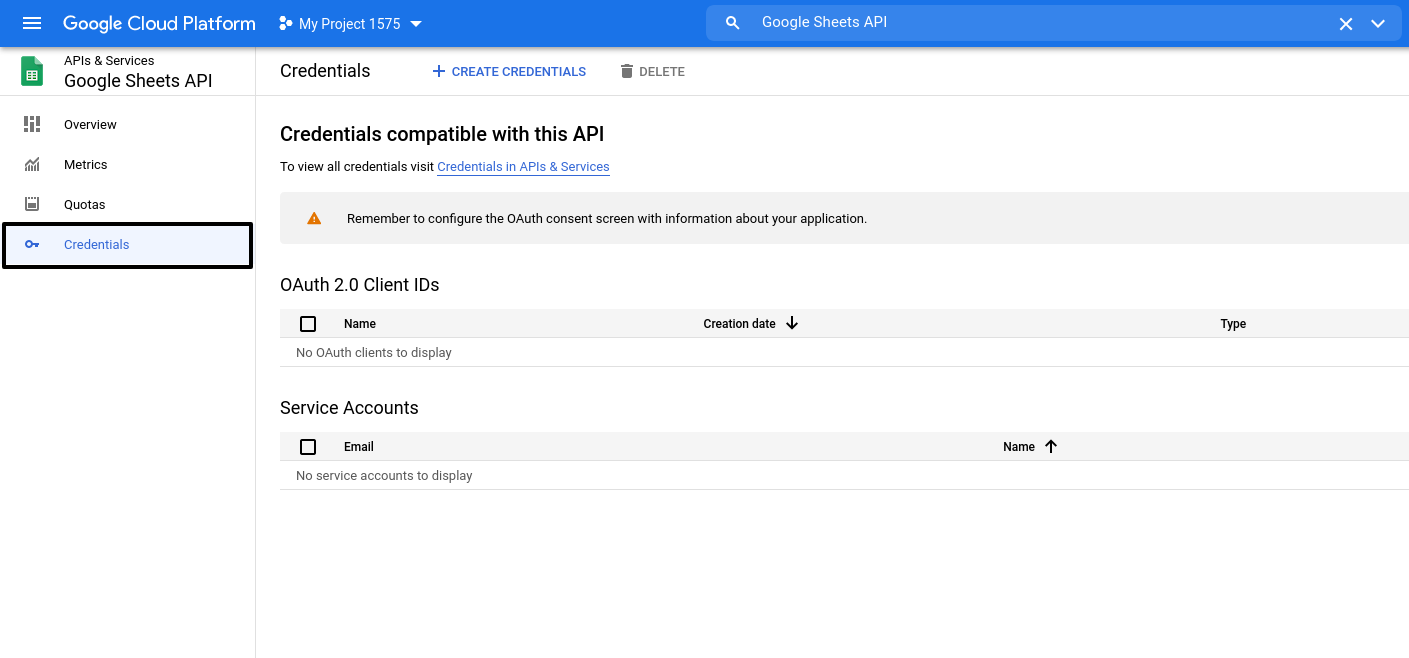The width and height of the screenshot is (1409, 658).
Task: Sort OAuth clients by Type column
Action: 1233,324
